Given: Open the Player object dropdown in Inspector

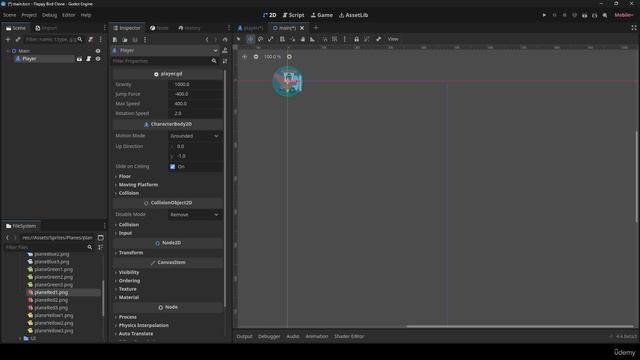Looking at the screenshot, I should point(165,50).
